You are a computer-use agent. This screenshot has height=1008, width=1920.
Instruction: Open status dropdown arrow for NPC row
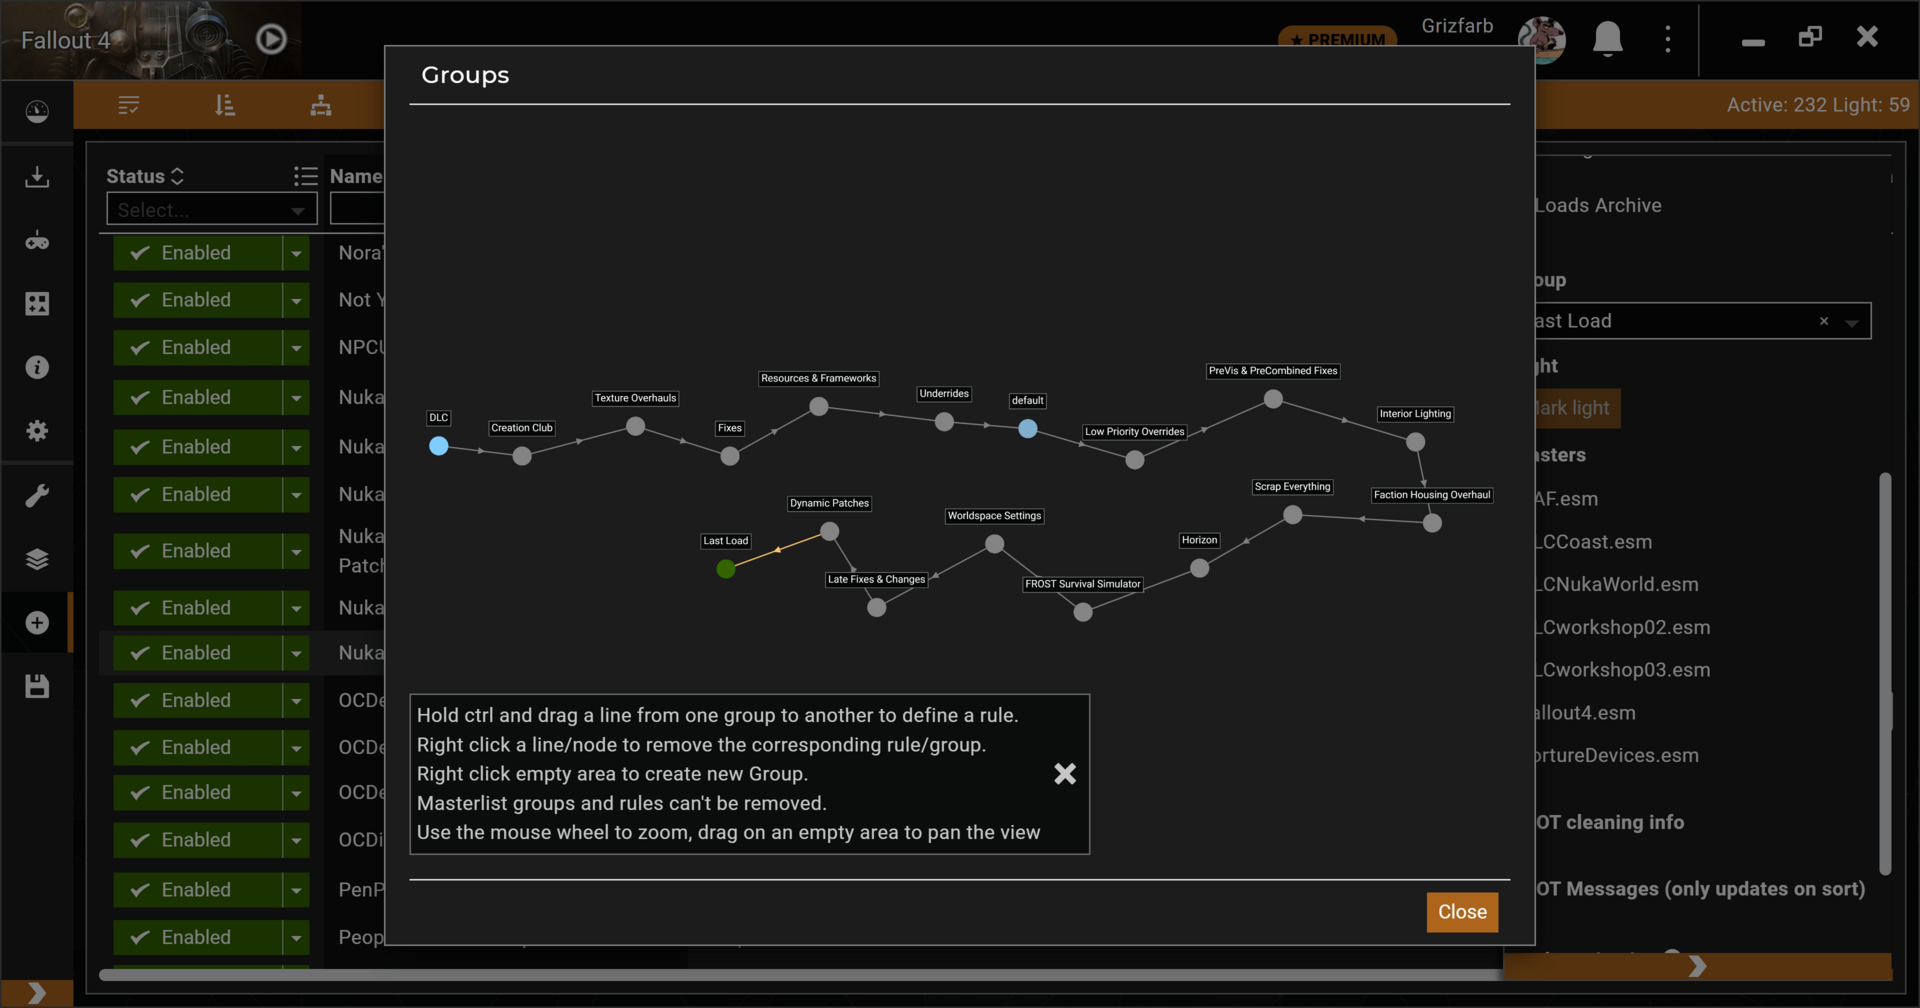[x=296, y=348]
